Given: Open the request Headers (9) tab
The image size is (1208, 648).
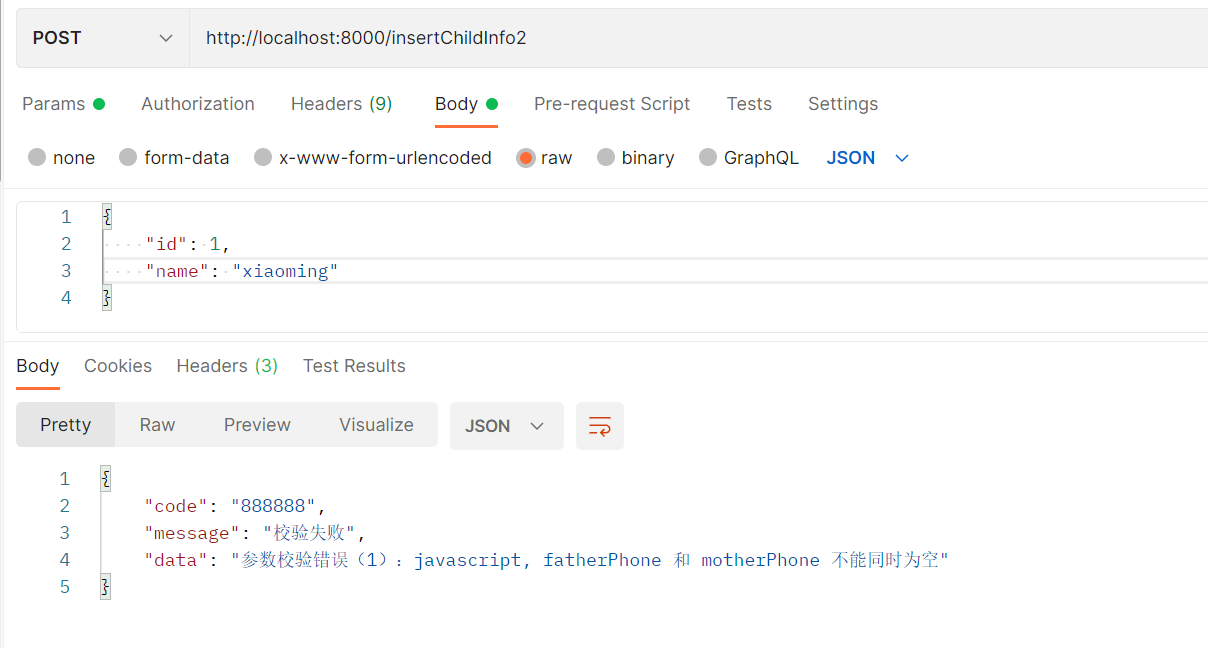Looking at the screenshot, I should tap(341, 104).
